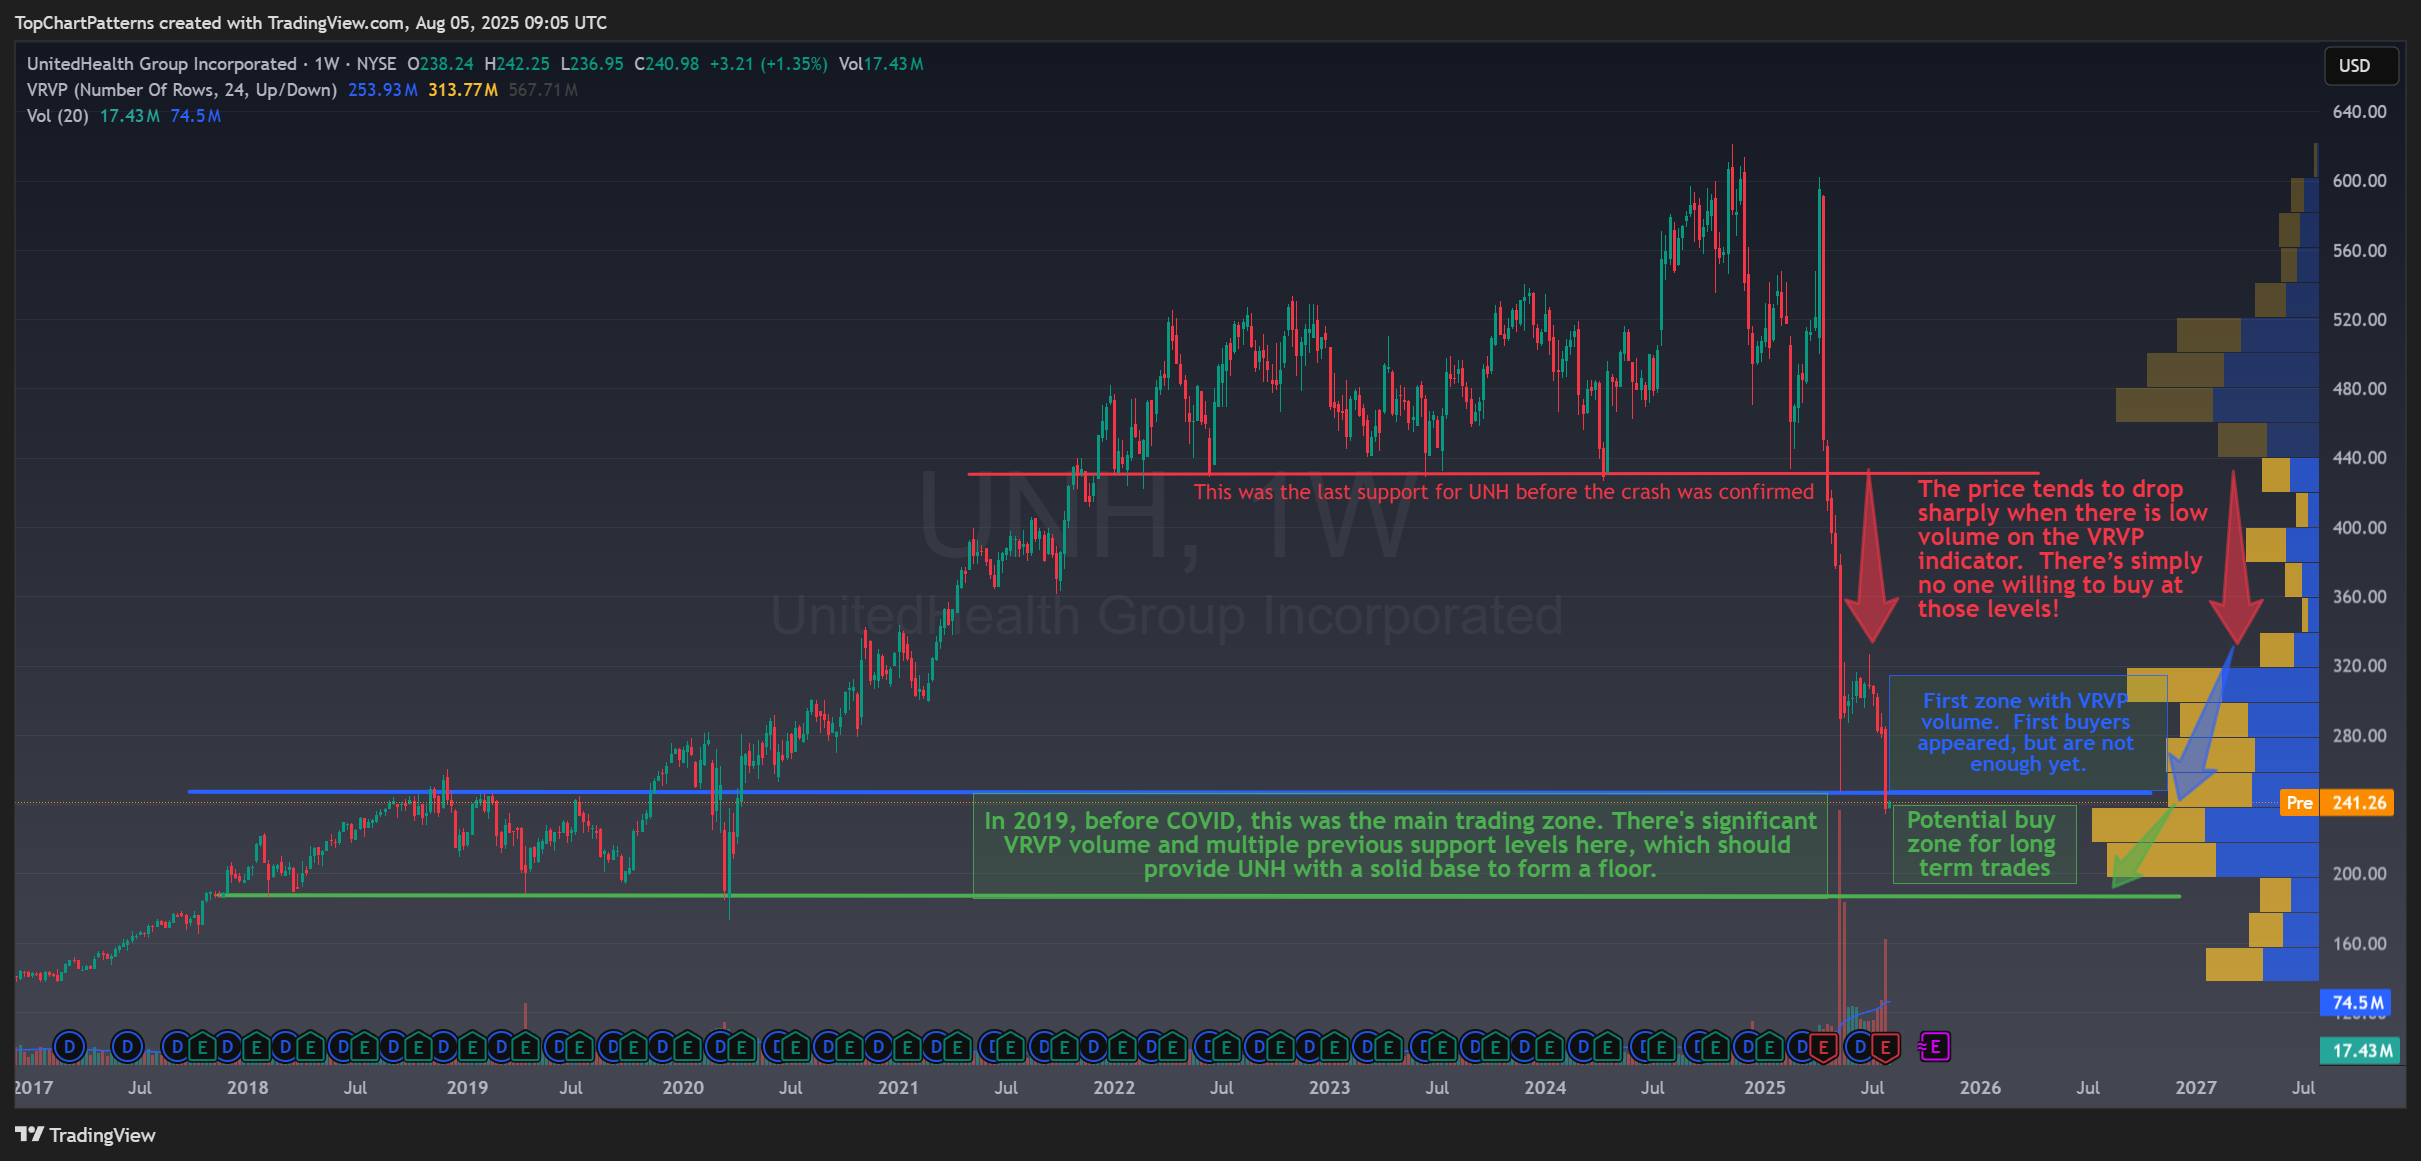Click the close price C240.98
Image resolution: width=2421 pixels, height=1161 pixels.
pyautogui.click(x=667, y=64)
